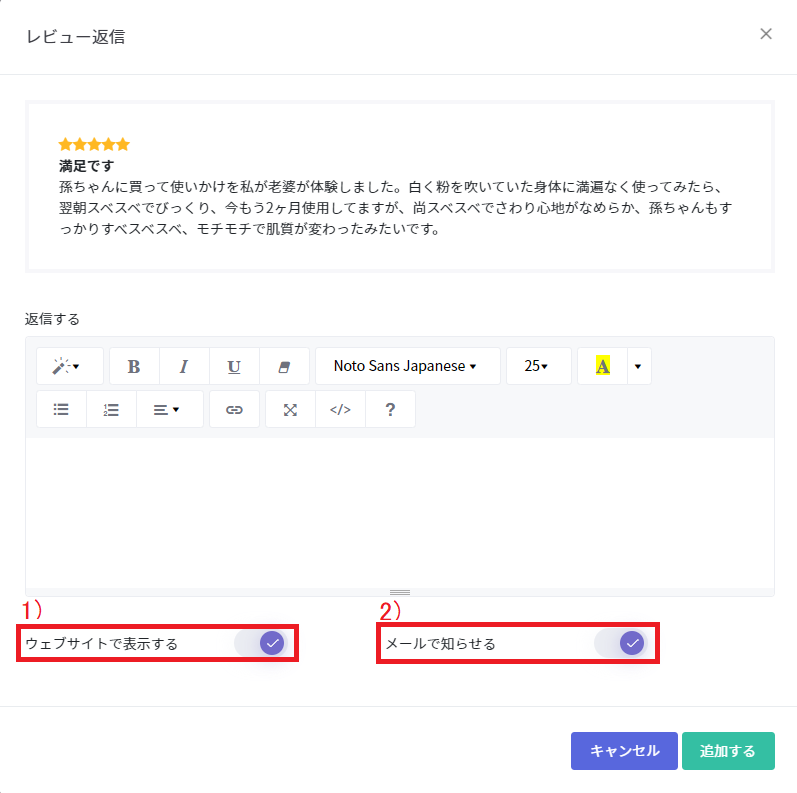Open the text color options arrow
This screenshot has width=797, height=793.
click(x=638, y=366)
